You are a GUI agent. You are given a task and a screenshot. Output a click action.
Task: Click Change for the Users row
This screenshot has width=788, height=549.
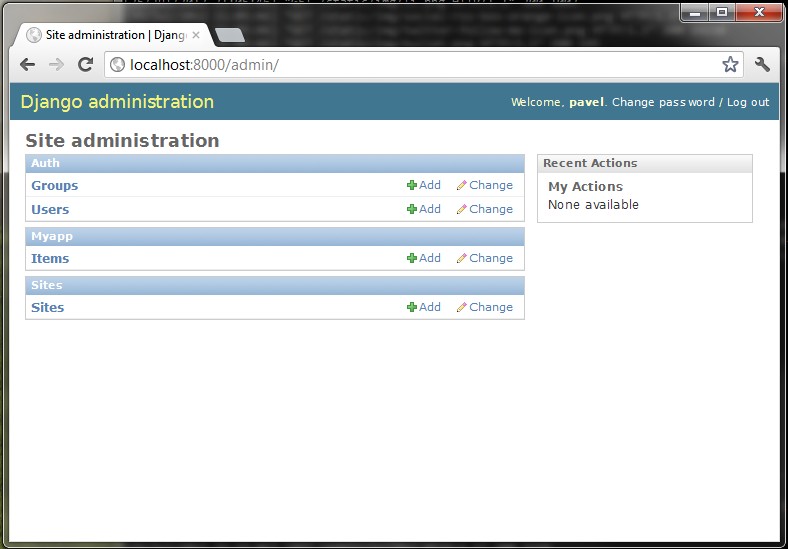pos(485,209)
